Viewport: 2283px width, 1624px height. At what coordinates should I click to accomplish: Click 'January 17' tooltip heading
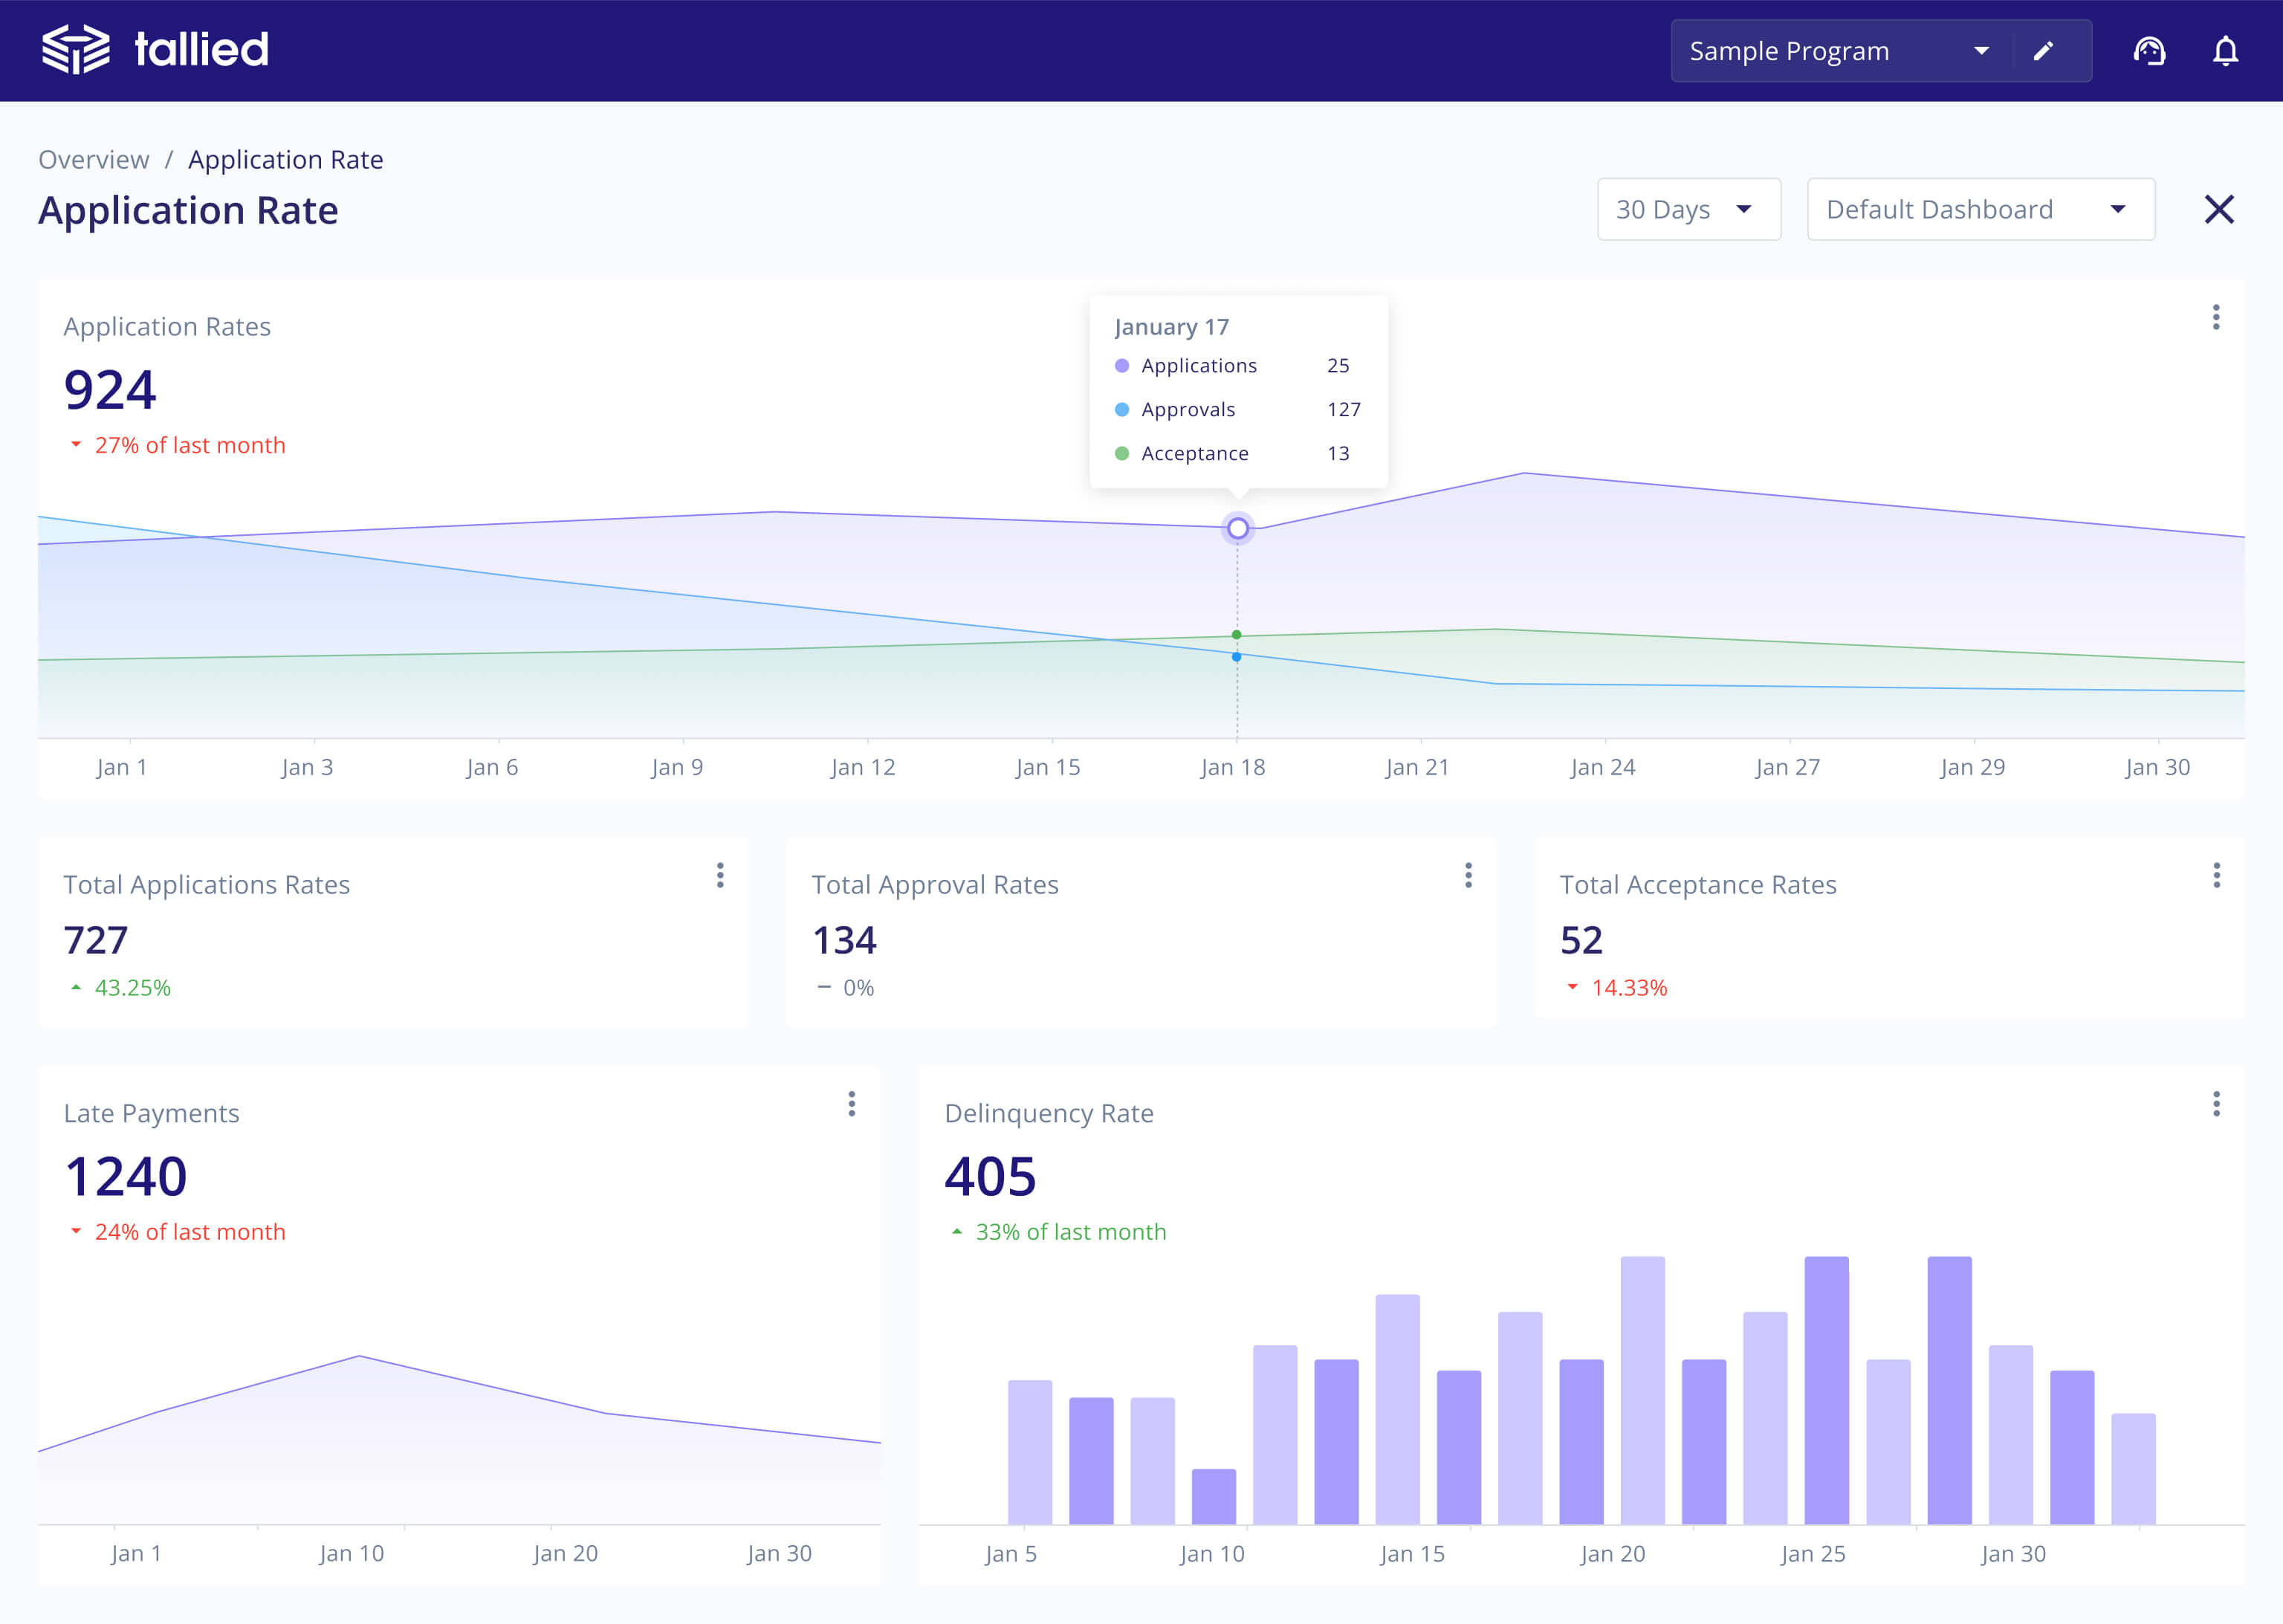point(1171,327)
